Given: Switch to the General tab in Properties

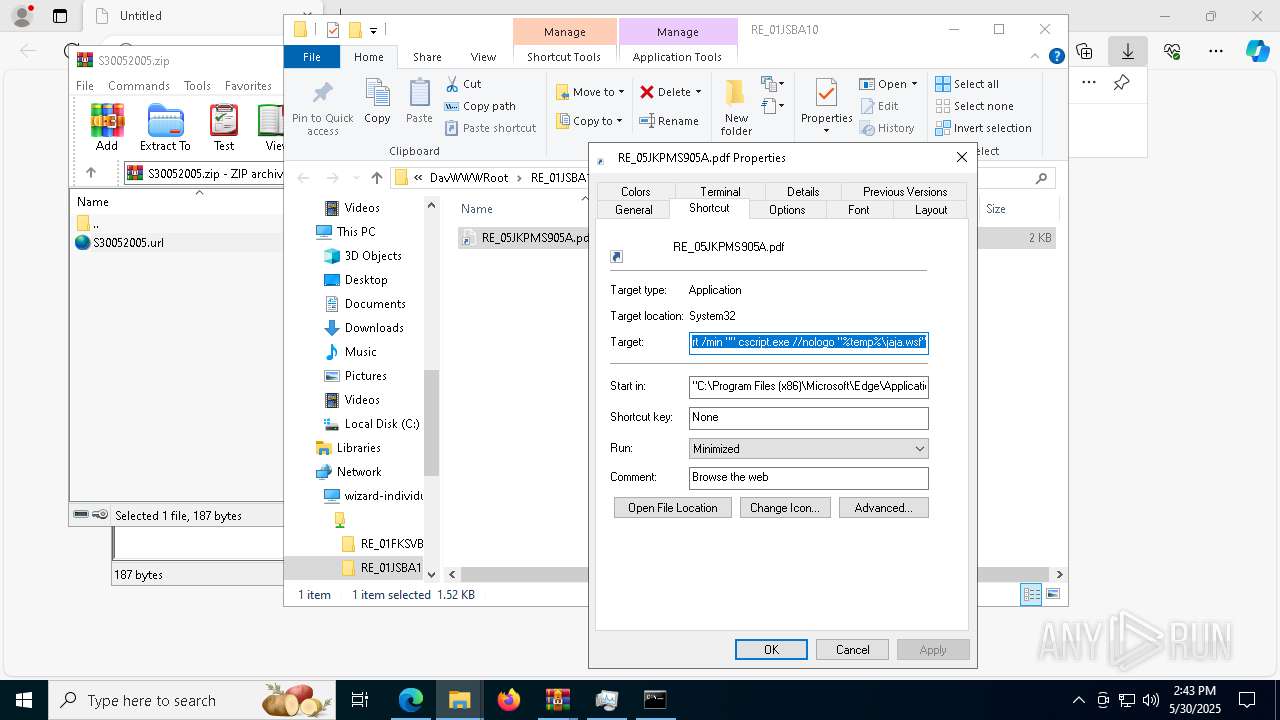Looking at the screenshot, I should [634, 210].
